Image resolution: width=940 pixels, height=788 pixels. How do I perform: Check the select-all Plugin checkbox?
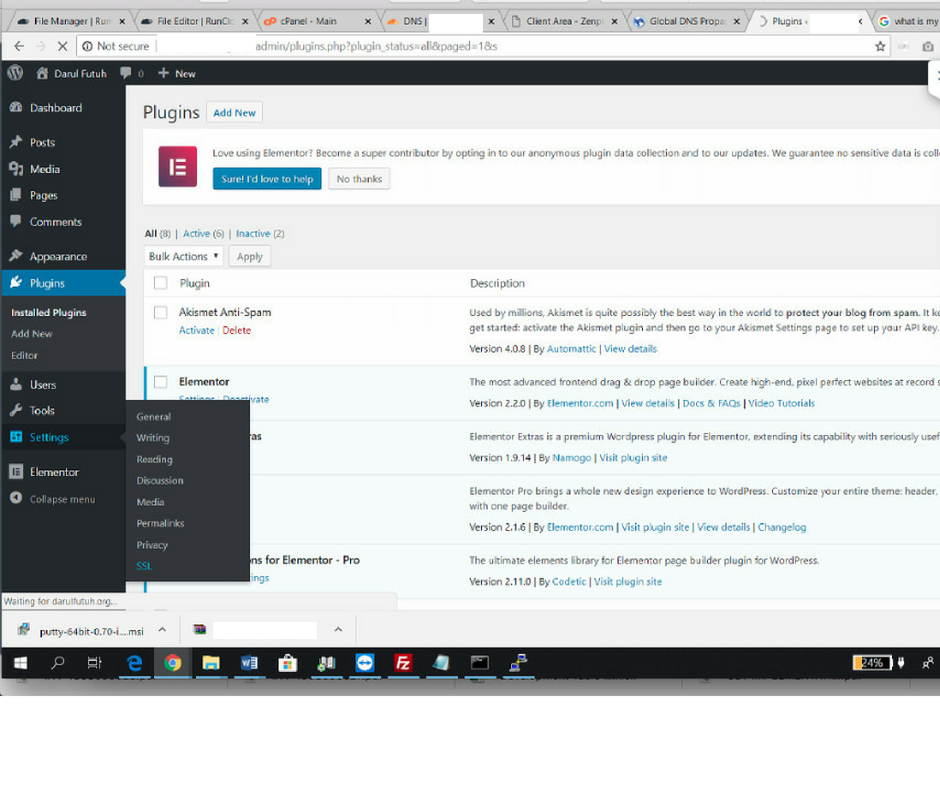pyautogui.click(x=161, y=283)
